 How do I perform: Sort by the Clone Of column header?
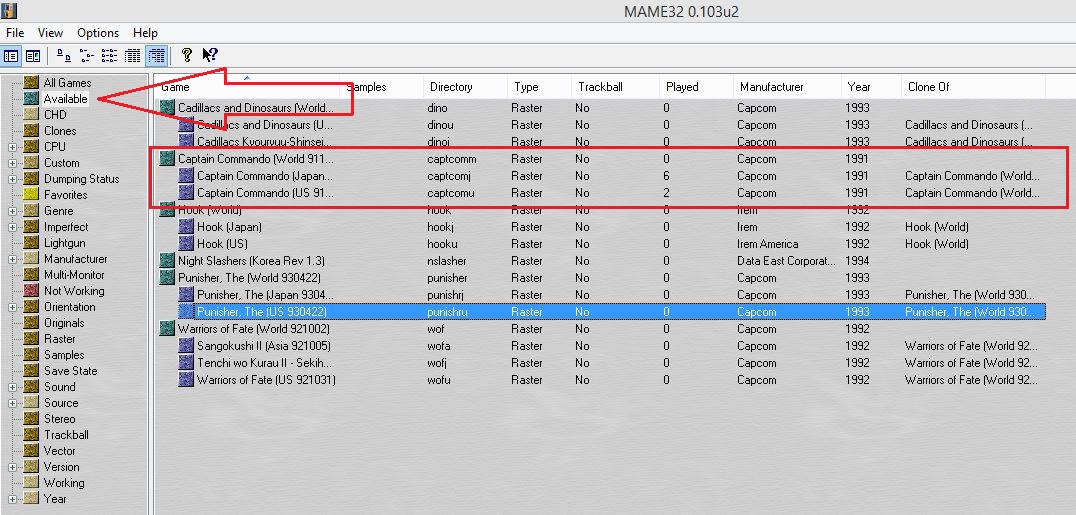click(973, 87)
